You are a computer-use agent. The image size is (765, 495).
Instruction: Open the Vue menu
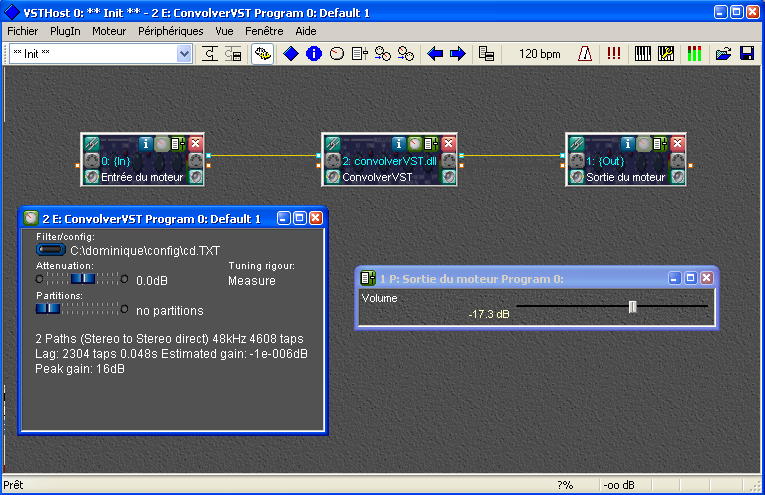point(224,31)
